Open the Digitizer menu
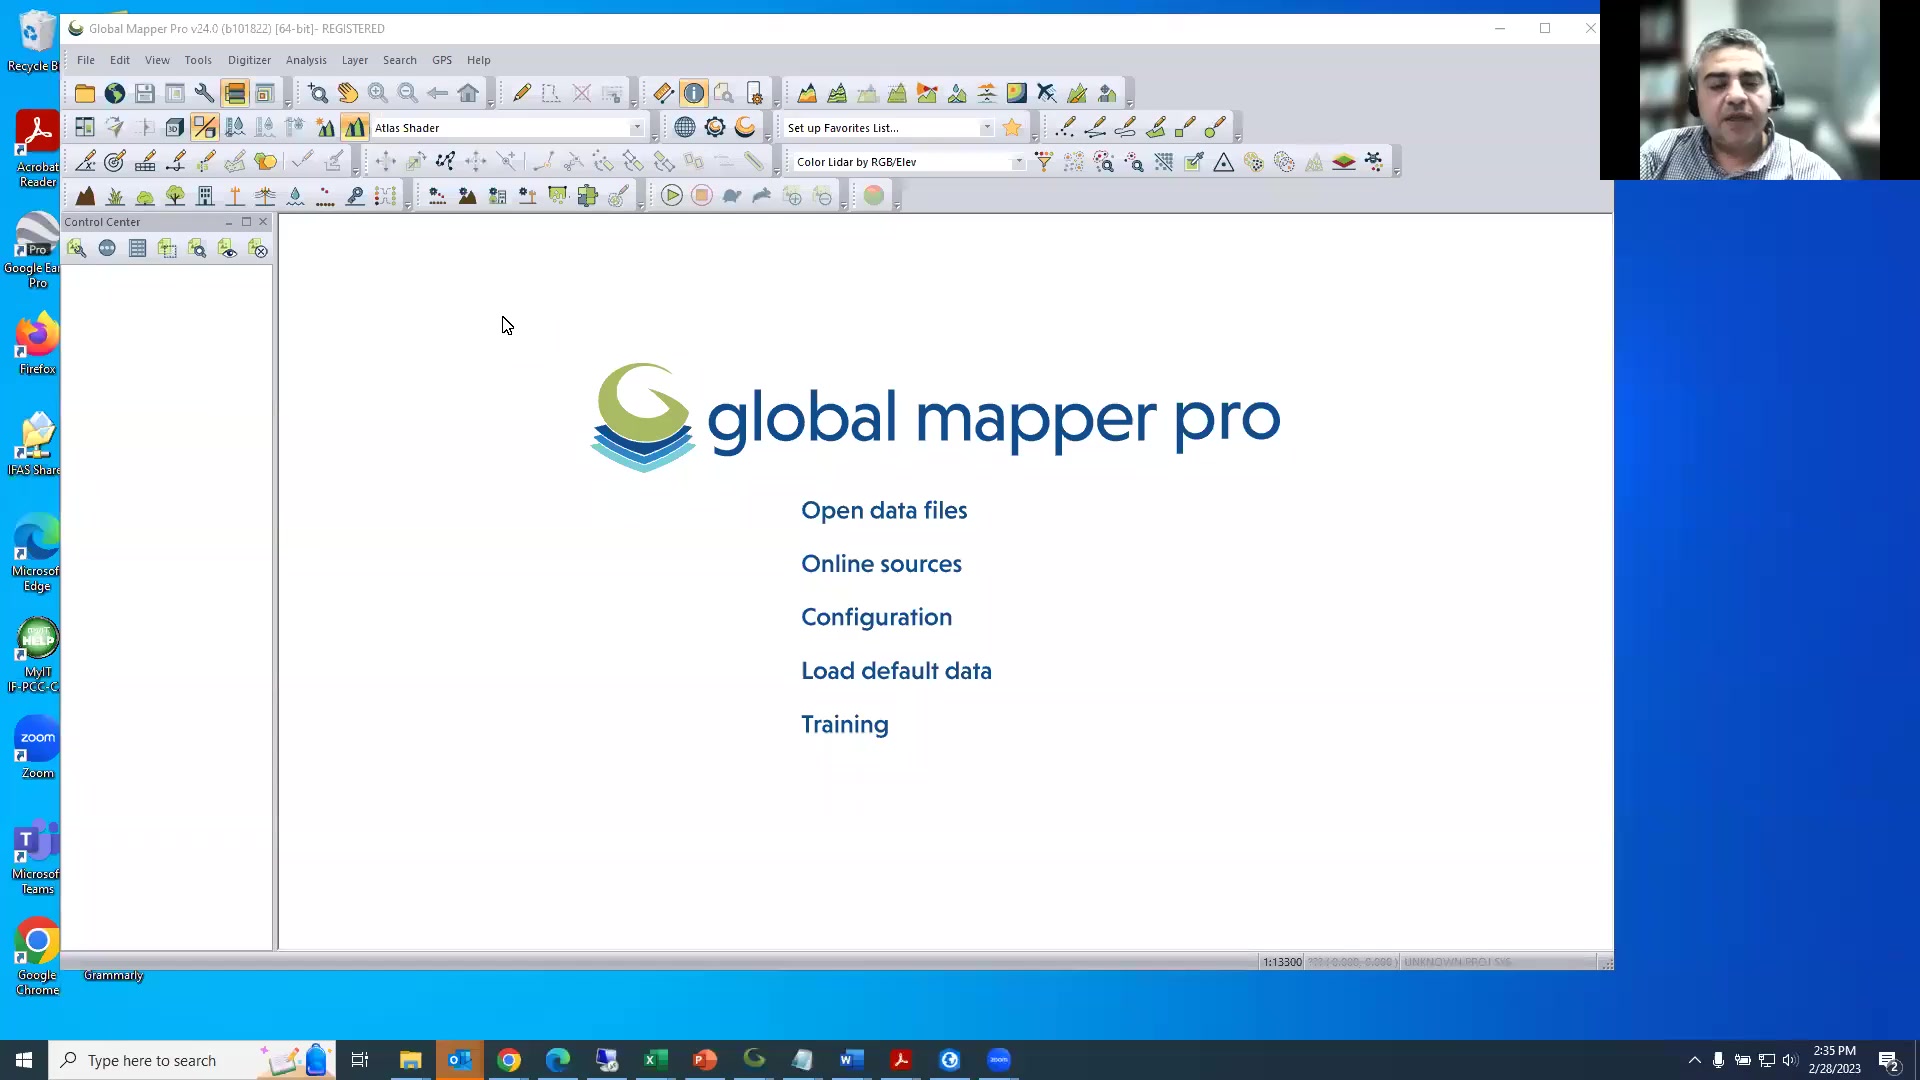1920x1080 pixels. [249, 60]
